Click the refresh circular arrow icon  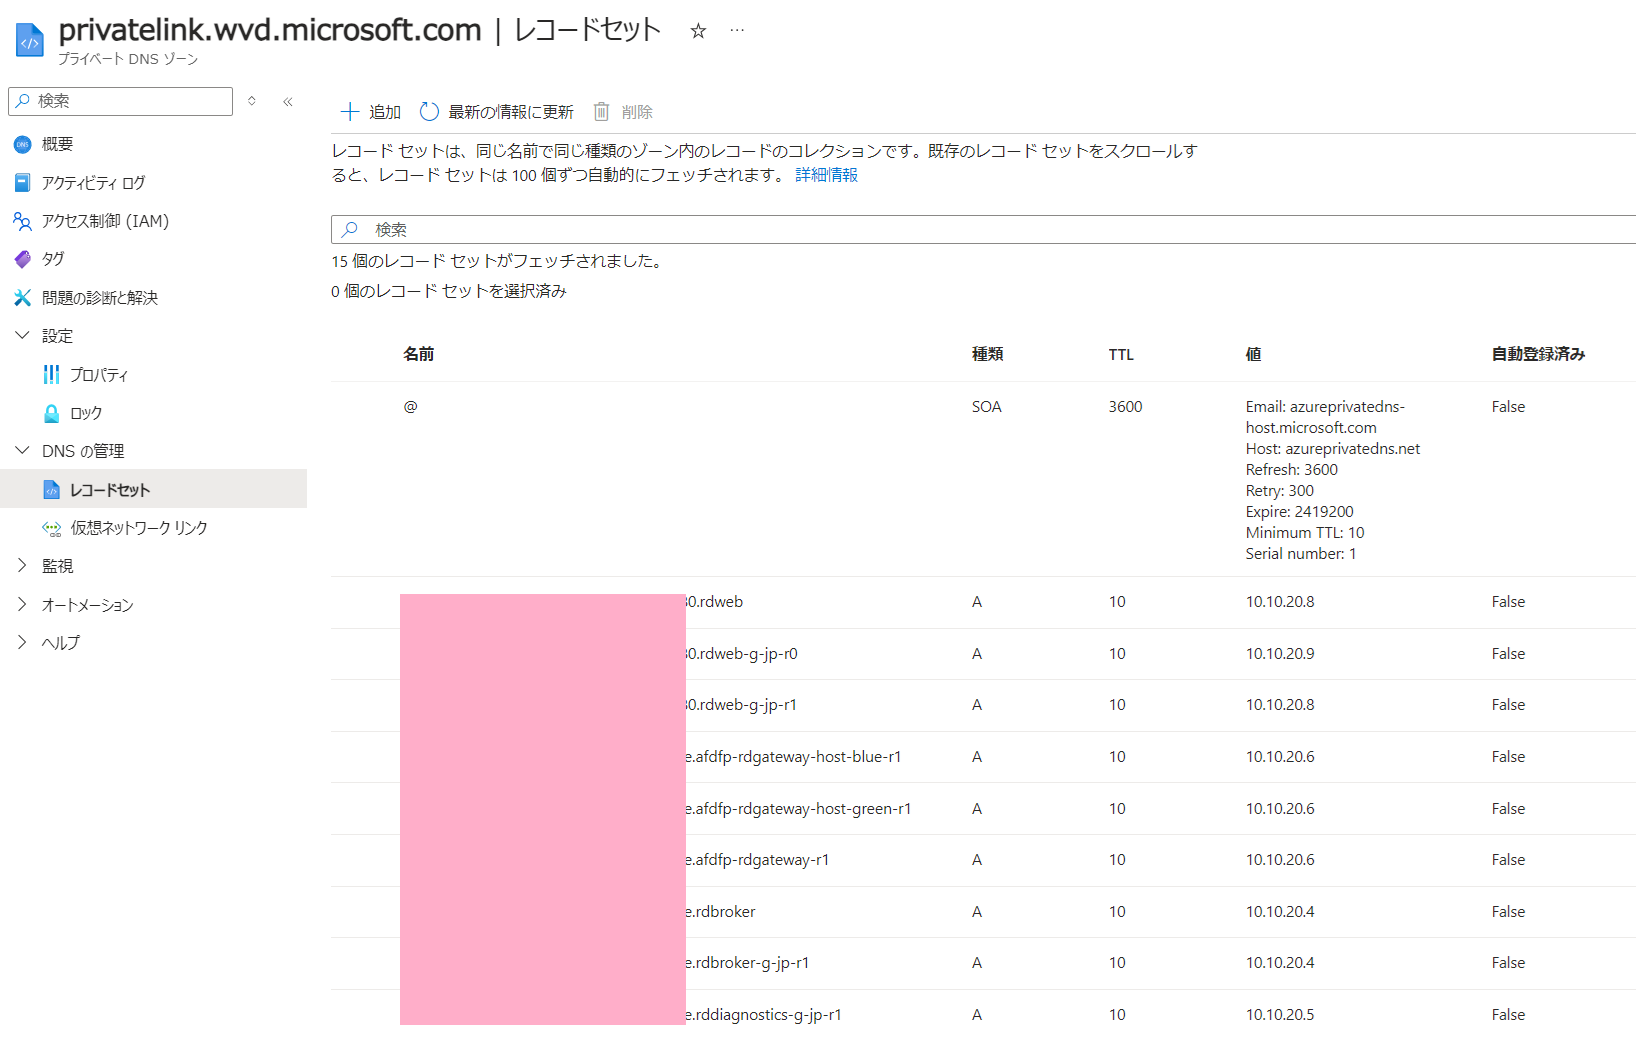point(429,111)
